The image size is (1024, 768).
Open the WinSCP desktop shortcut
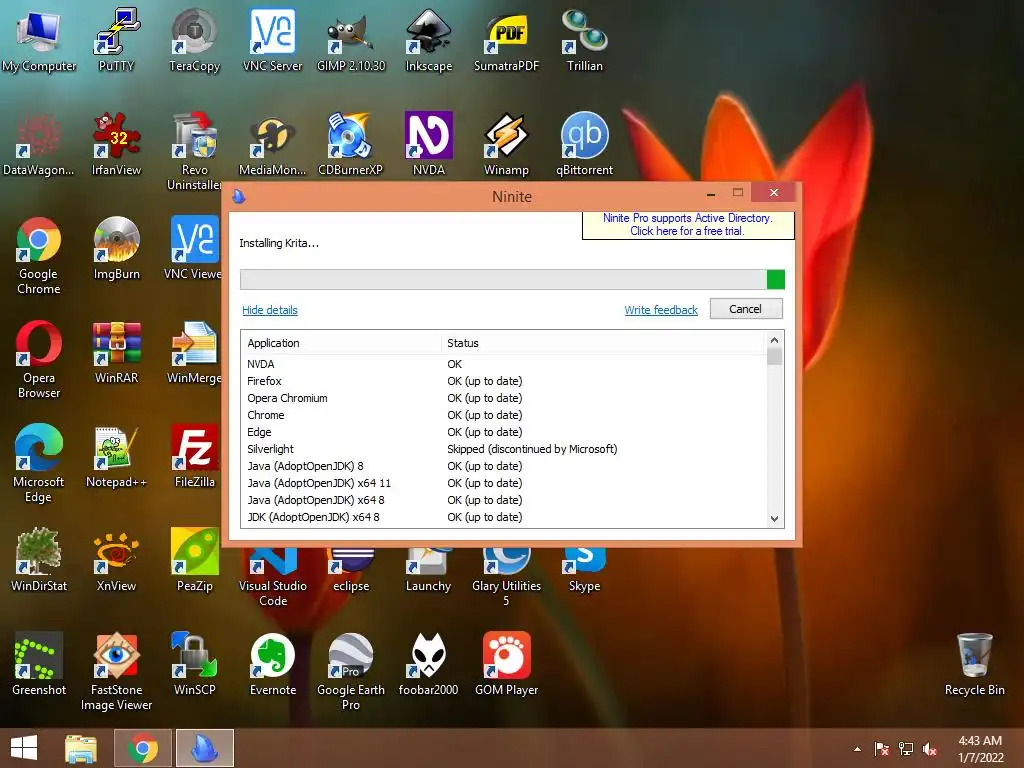pos(195,664)
